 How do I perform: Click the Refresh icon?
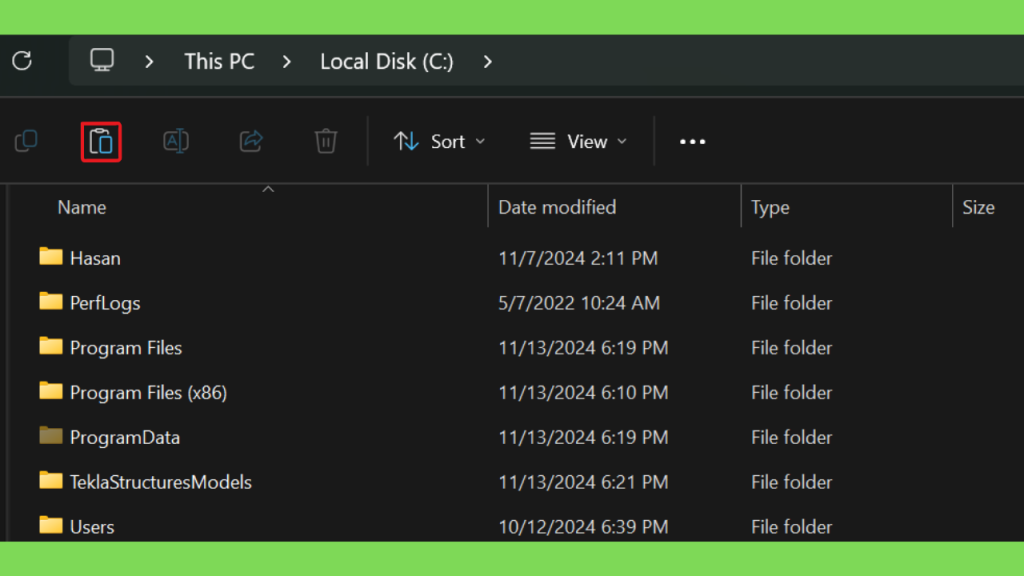pos(22,61)
